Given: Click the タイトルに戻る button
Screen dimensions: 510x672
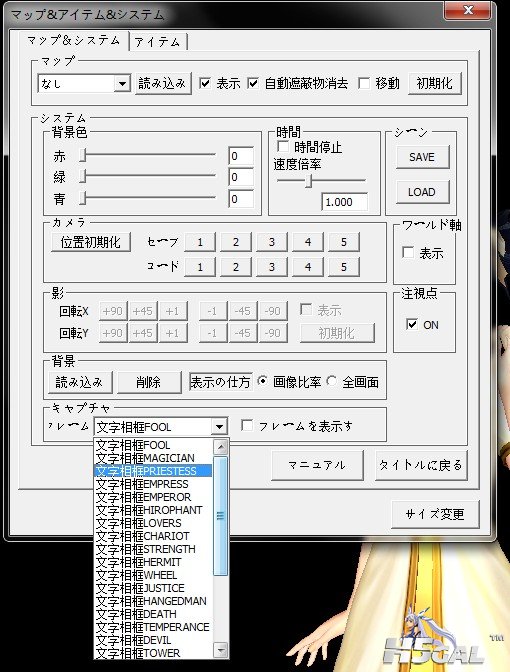Looking at the screenshot, I should tap(421, 465).
